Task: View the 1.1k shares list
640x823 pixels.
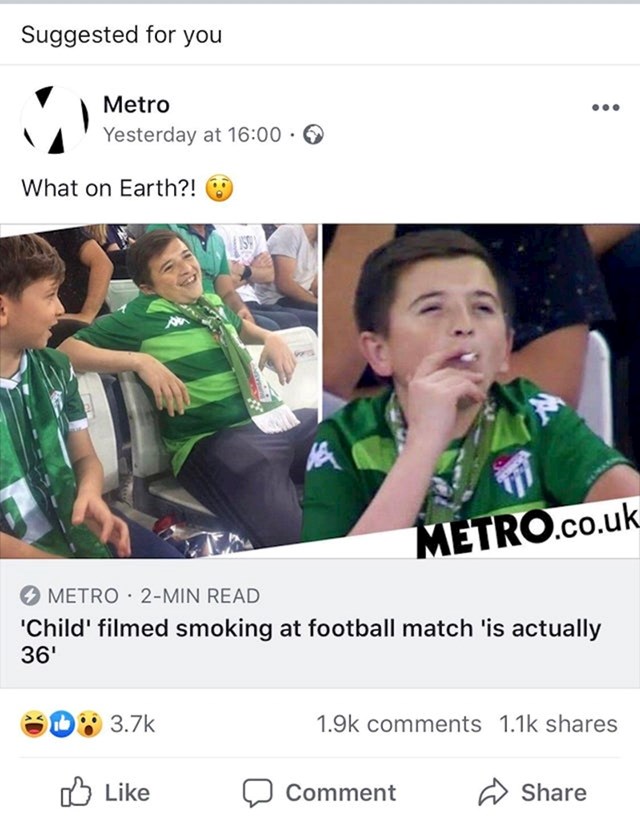Action: point(558,724)
